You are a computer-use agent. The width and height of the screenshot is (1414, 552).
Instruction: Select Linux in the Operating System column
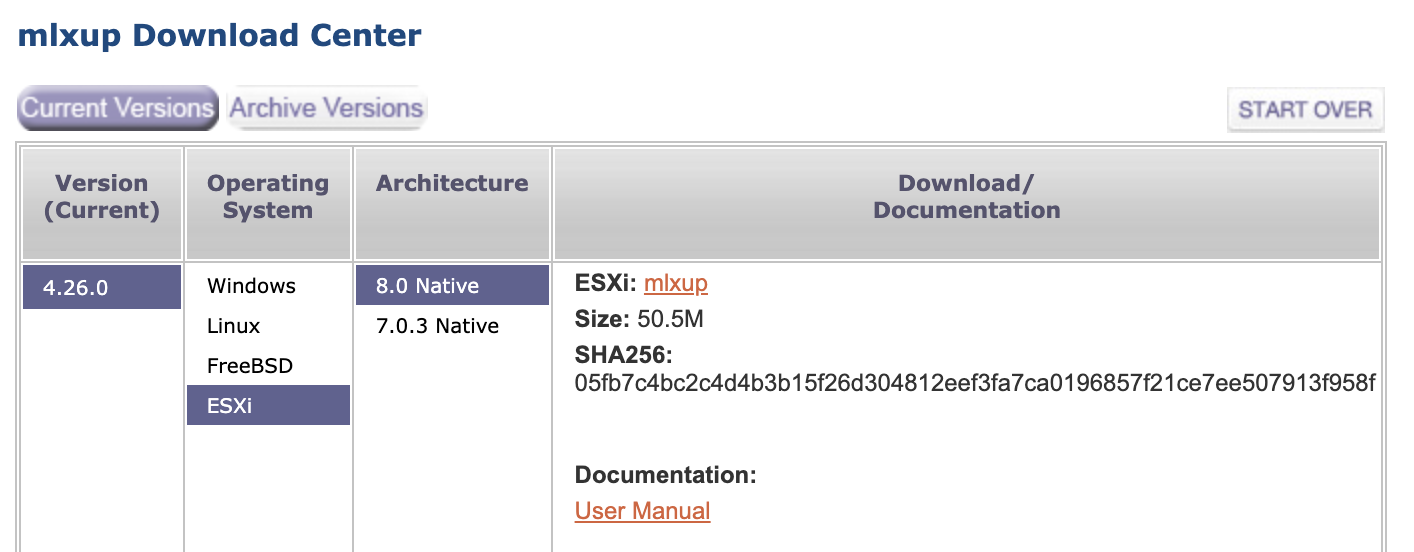tap(233, 326)
